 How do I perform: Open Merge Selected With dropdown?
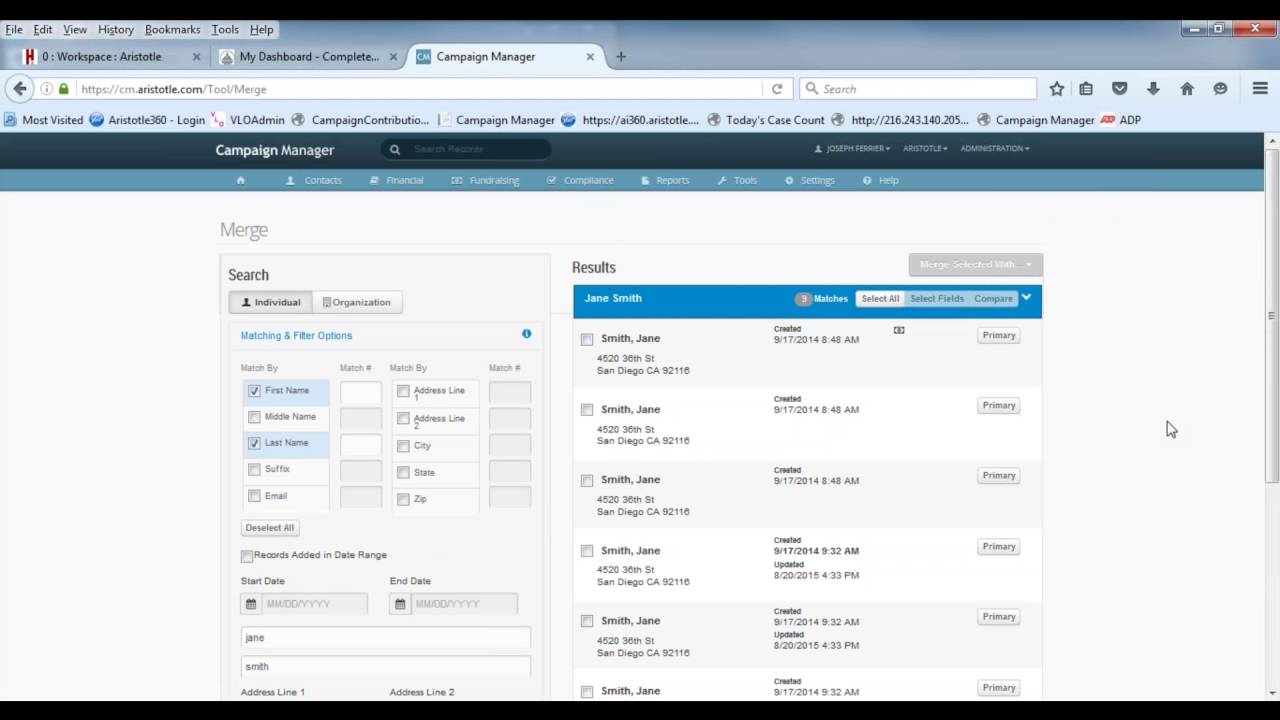(975, 264)
